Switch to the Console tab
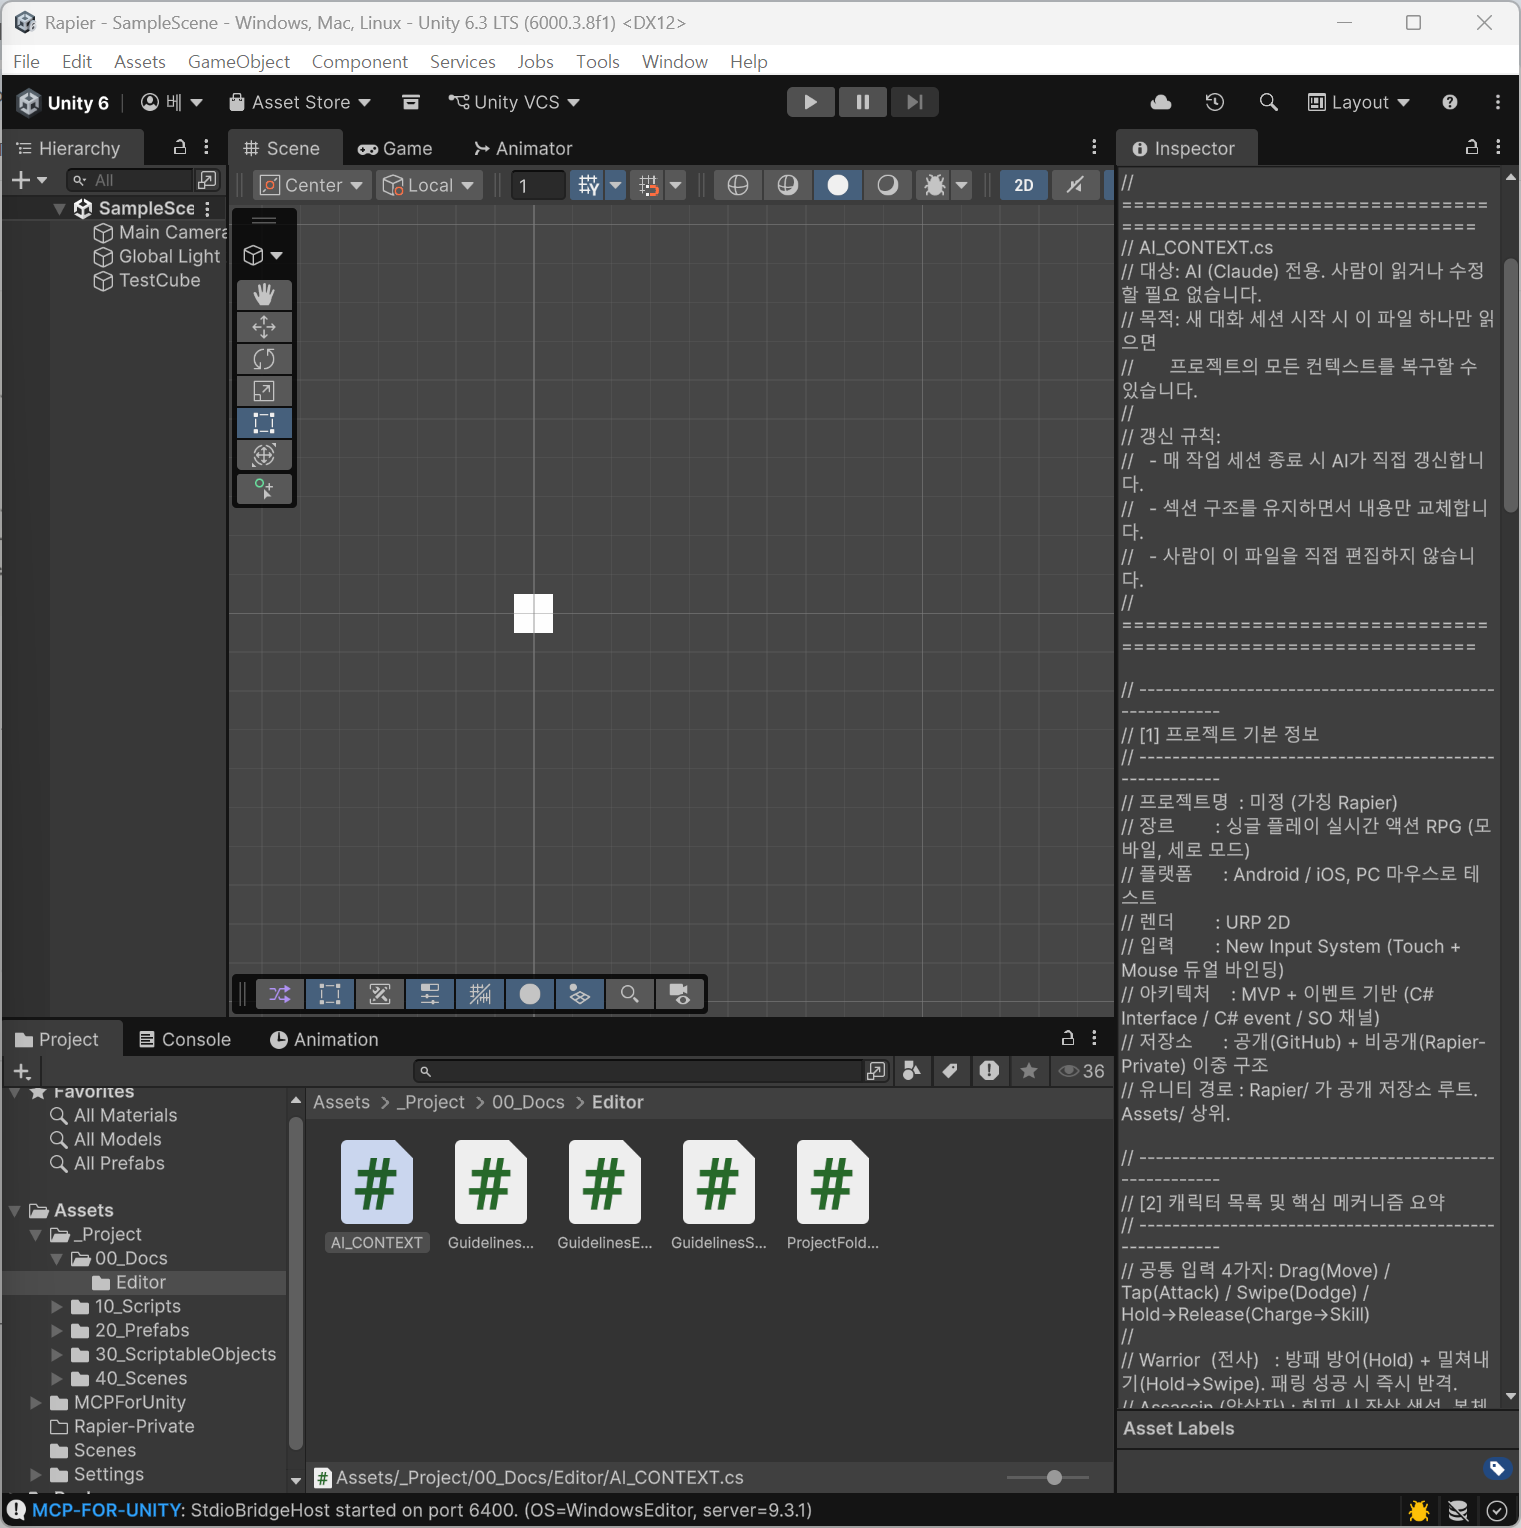 (185, 1039)
